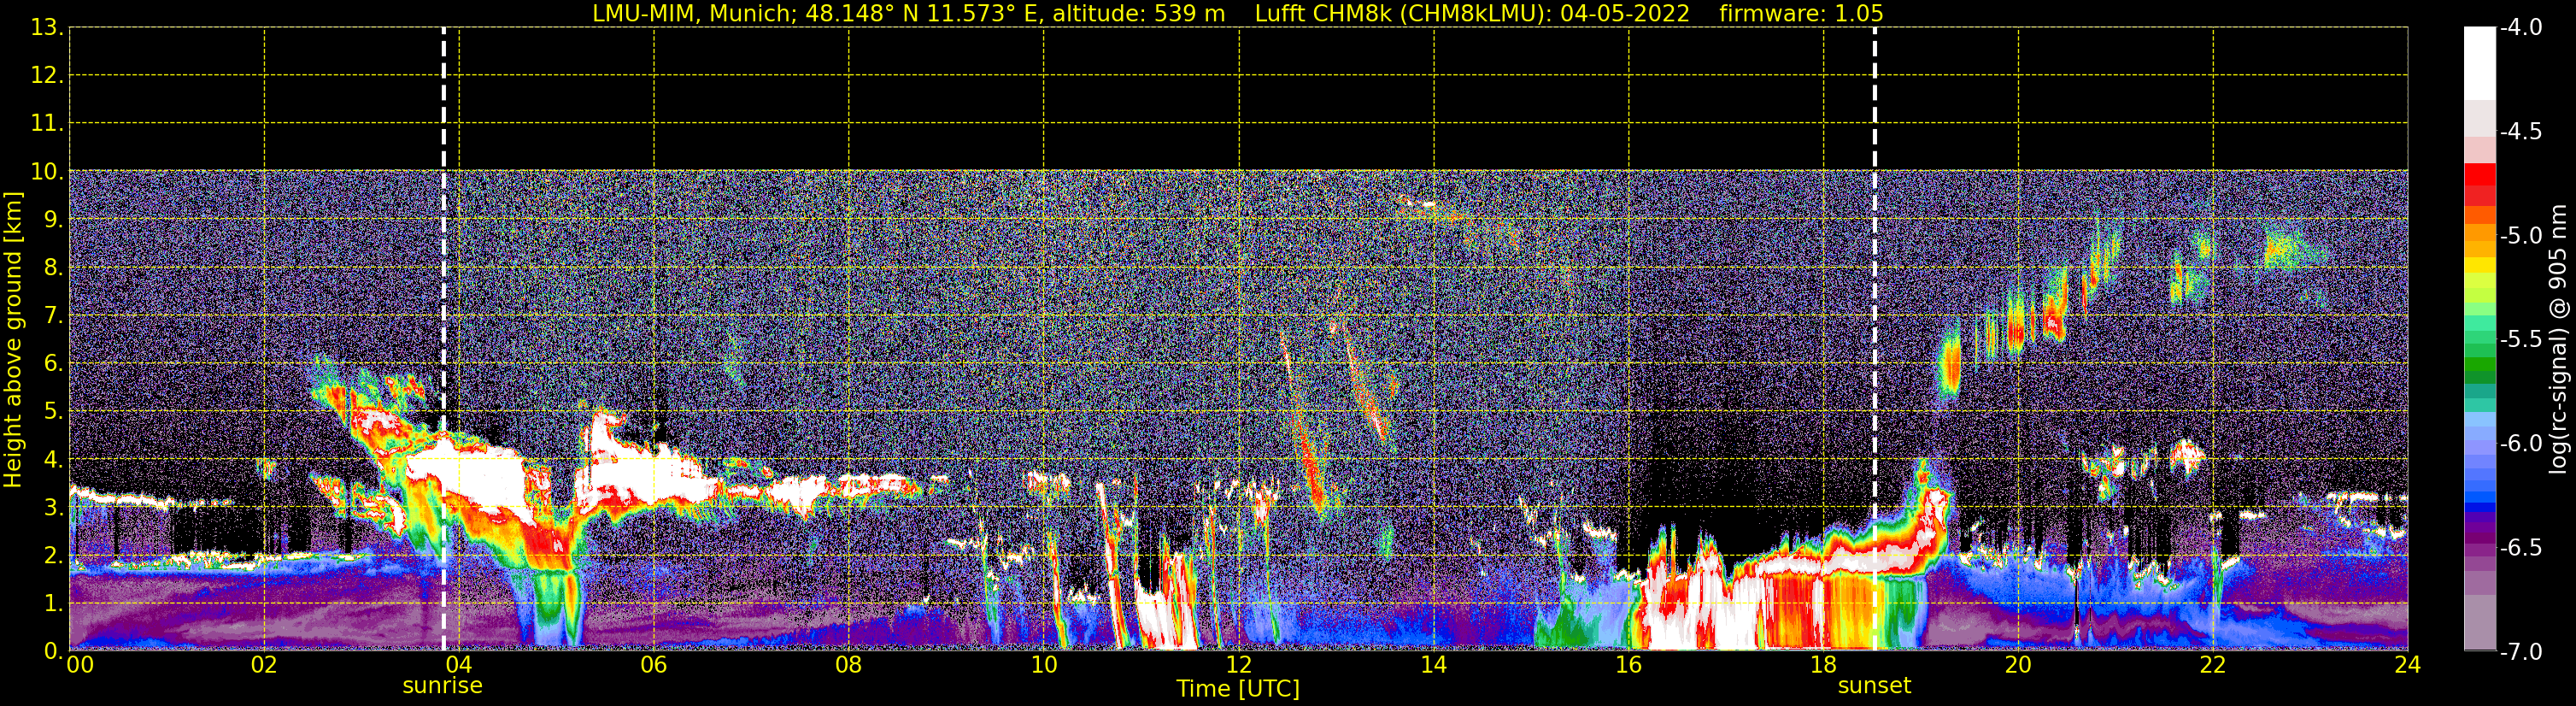Viewport: 2576px width, 706px height.
Task: Click the colorbar label 'log(rc-signal) @ 905 nm'
Action: point(2559,340)
